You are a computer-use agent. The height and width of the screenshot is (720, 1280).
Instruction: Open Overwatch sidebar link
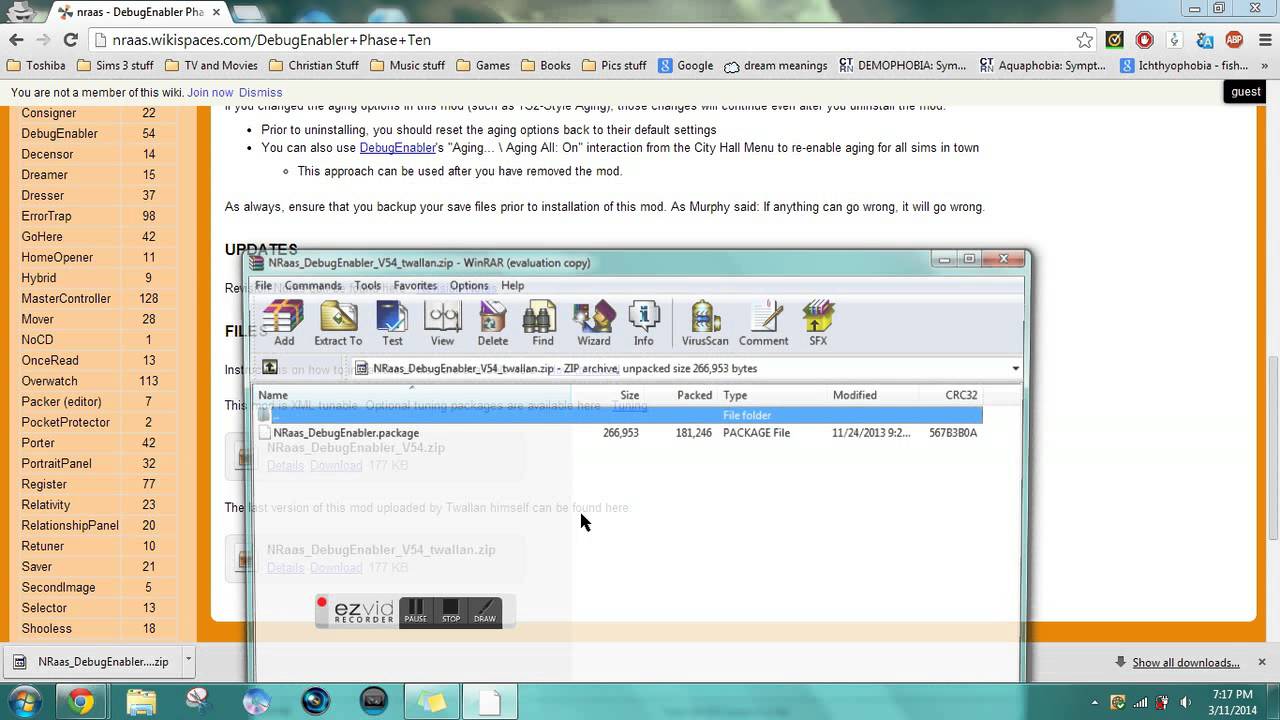point(49,381)
